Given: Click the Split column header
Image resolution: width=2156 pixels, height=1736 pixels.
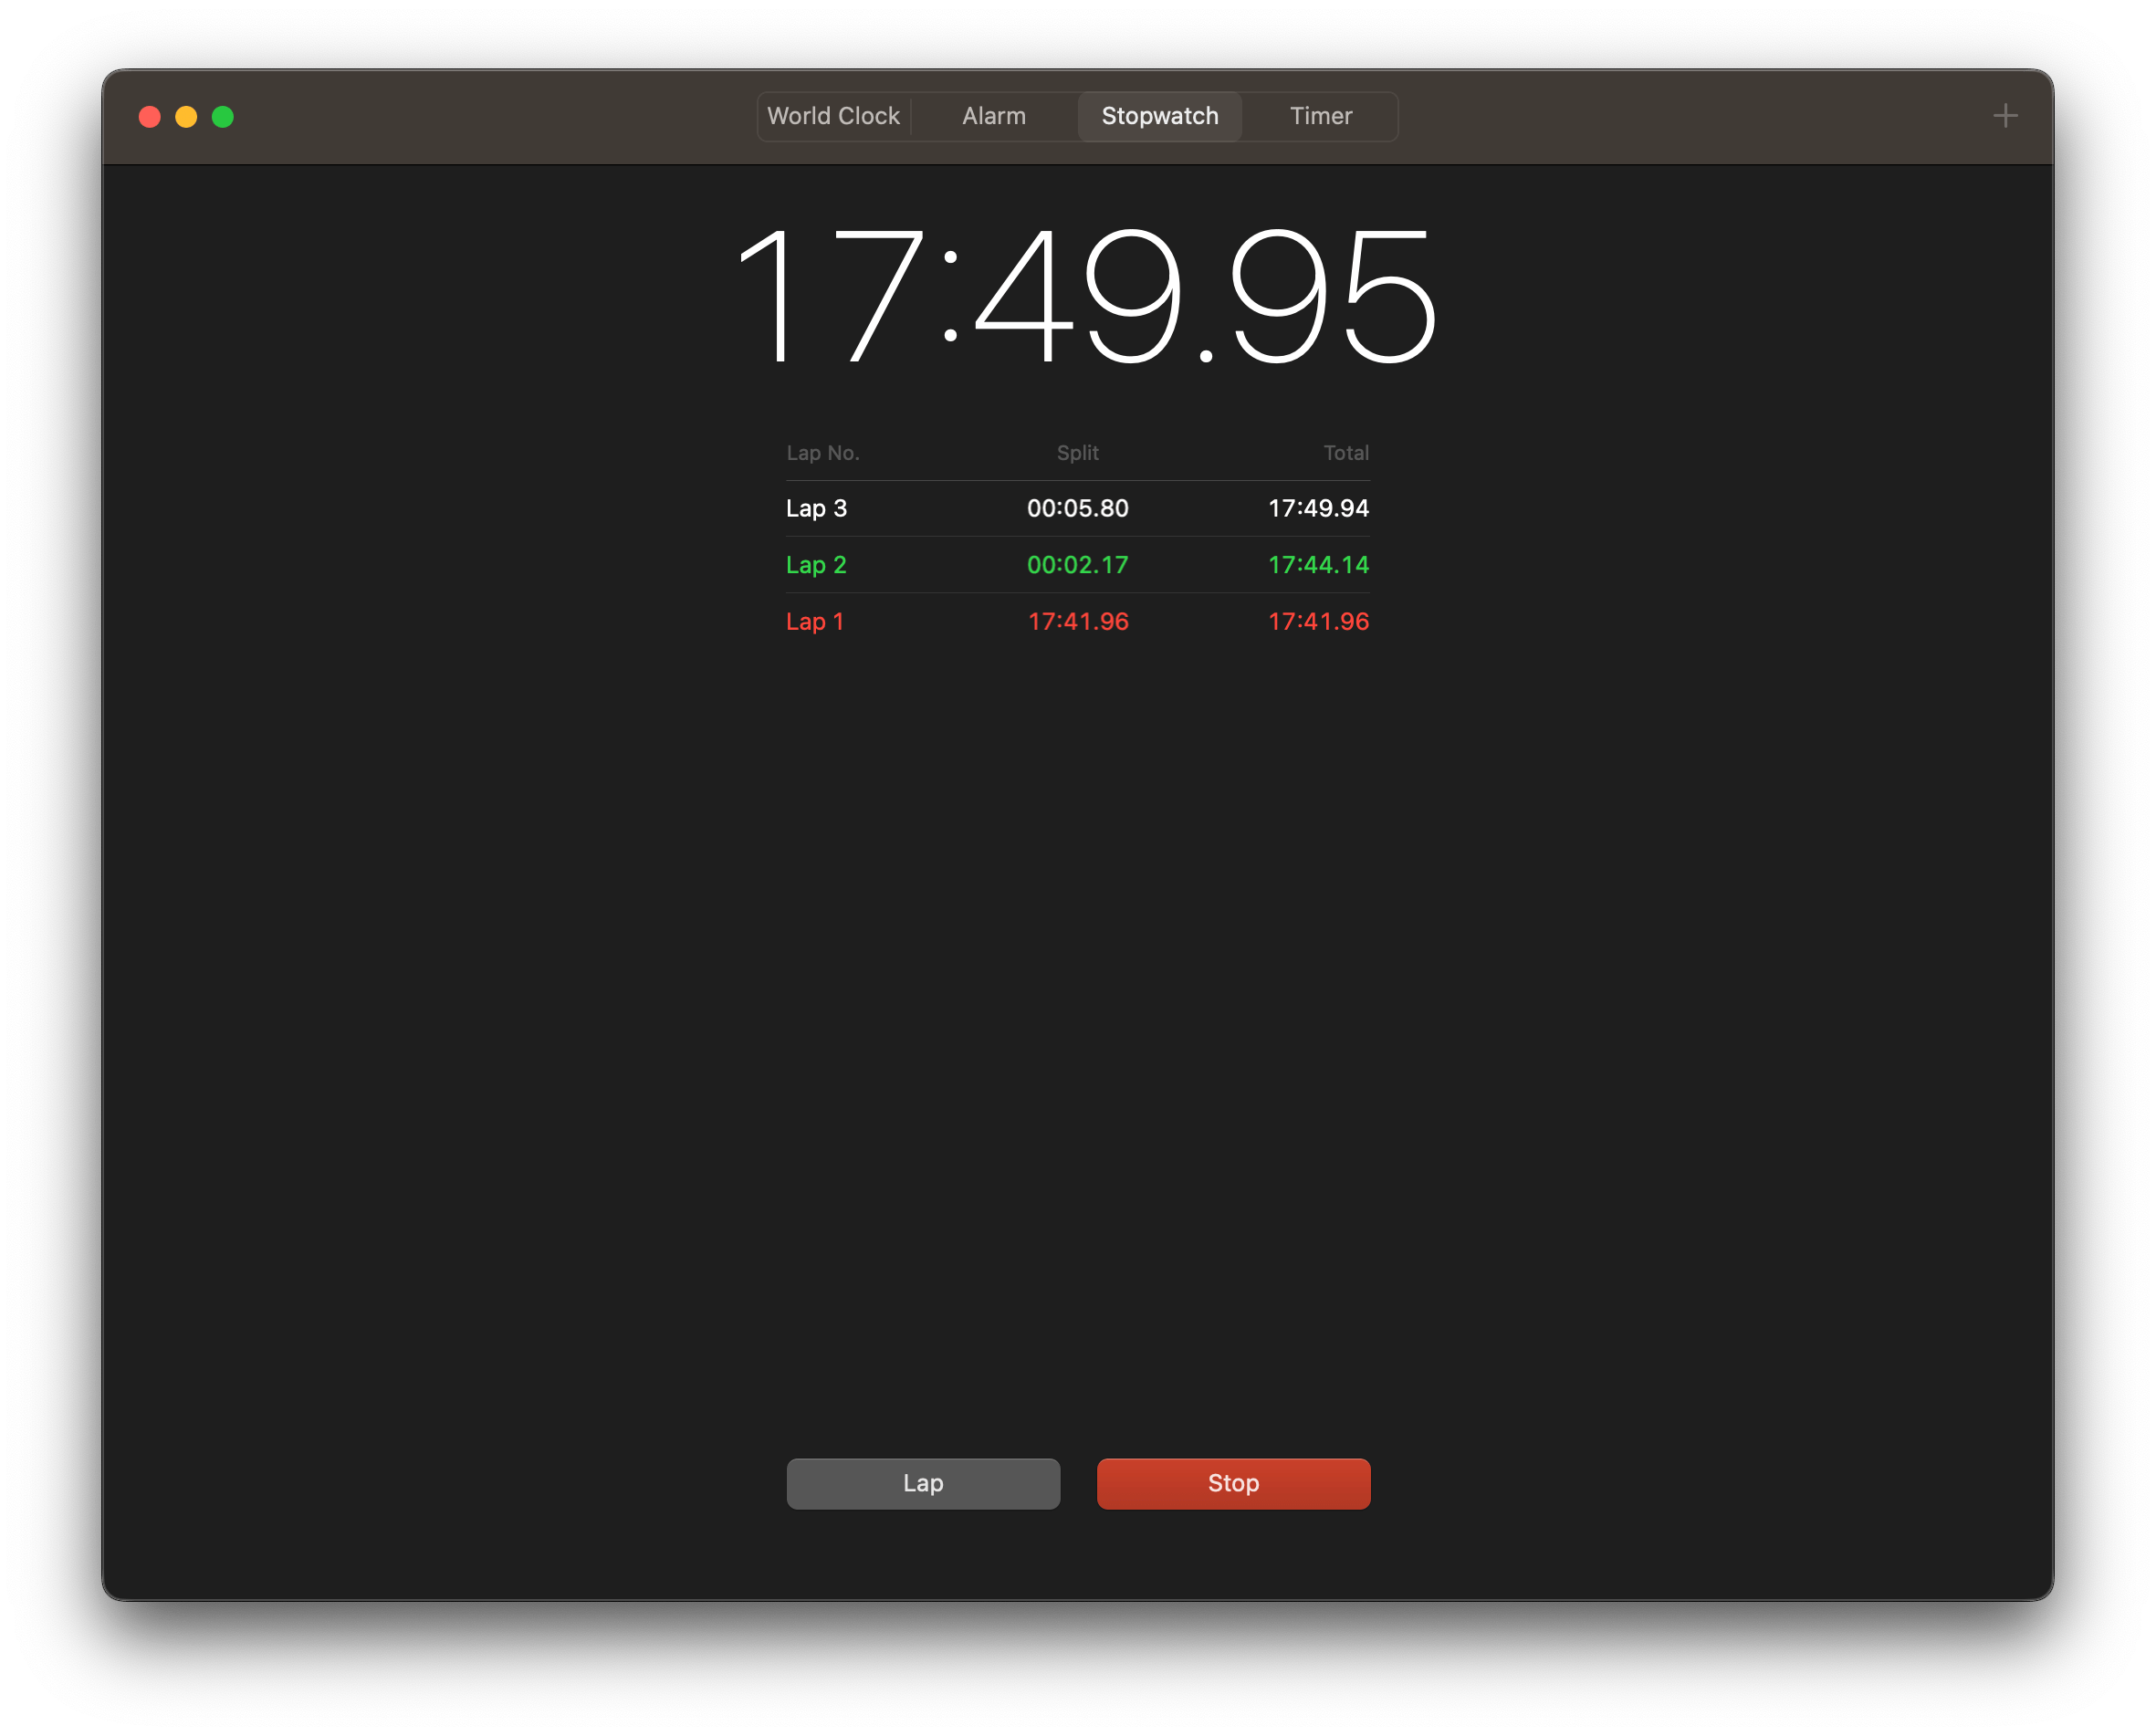Looking at the screenshot, I should coord(1077,454).
